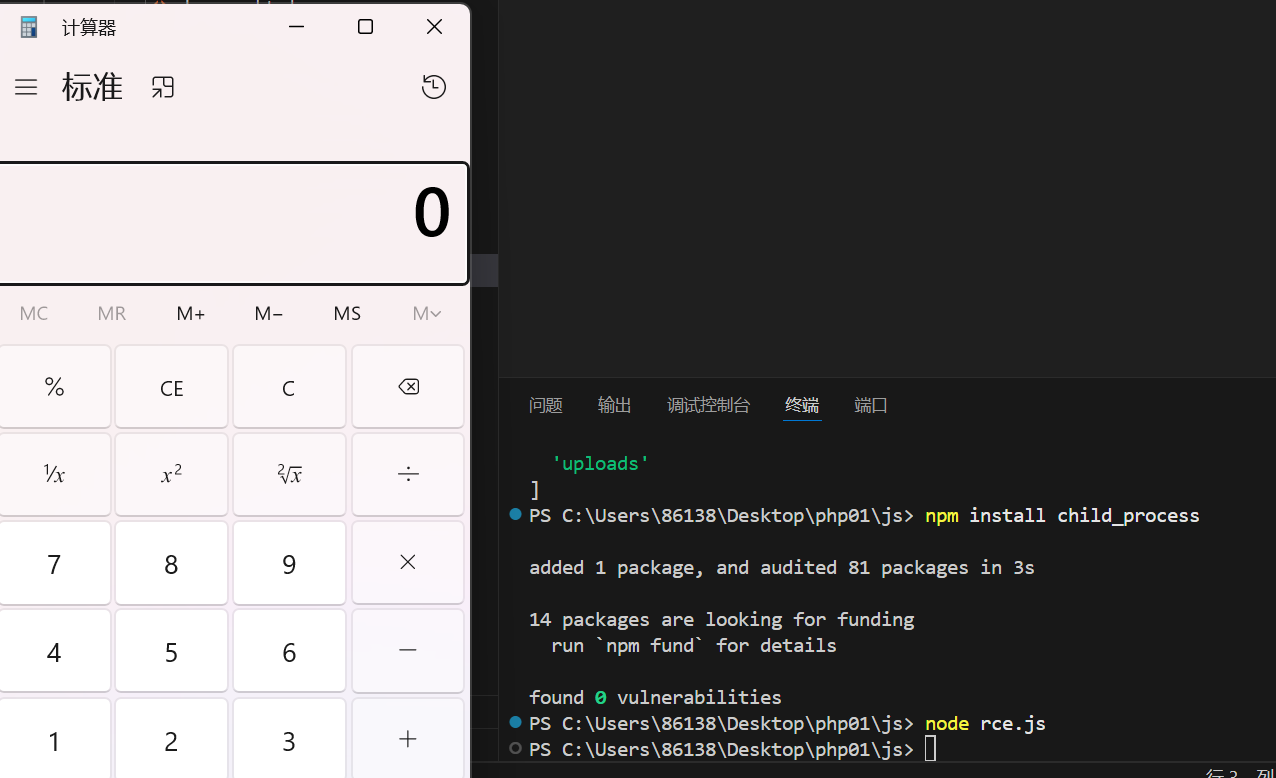Image resolution: width=1276 pixels, height=778 pixels.
Task: Switch to the 问题 panel tab
Action: point(546,405)
